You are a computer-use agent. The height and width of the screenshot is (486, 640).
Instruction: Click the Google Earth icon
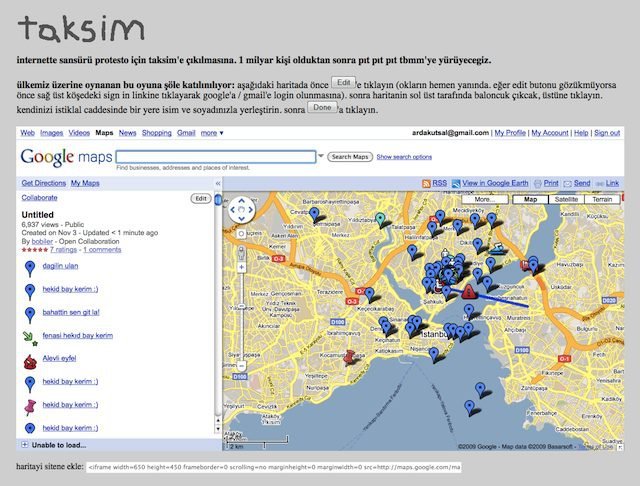coord(456,184)
